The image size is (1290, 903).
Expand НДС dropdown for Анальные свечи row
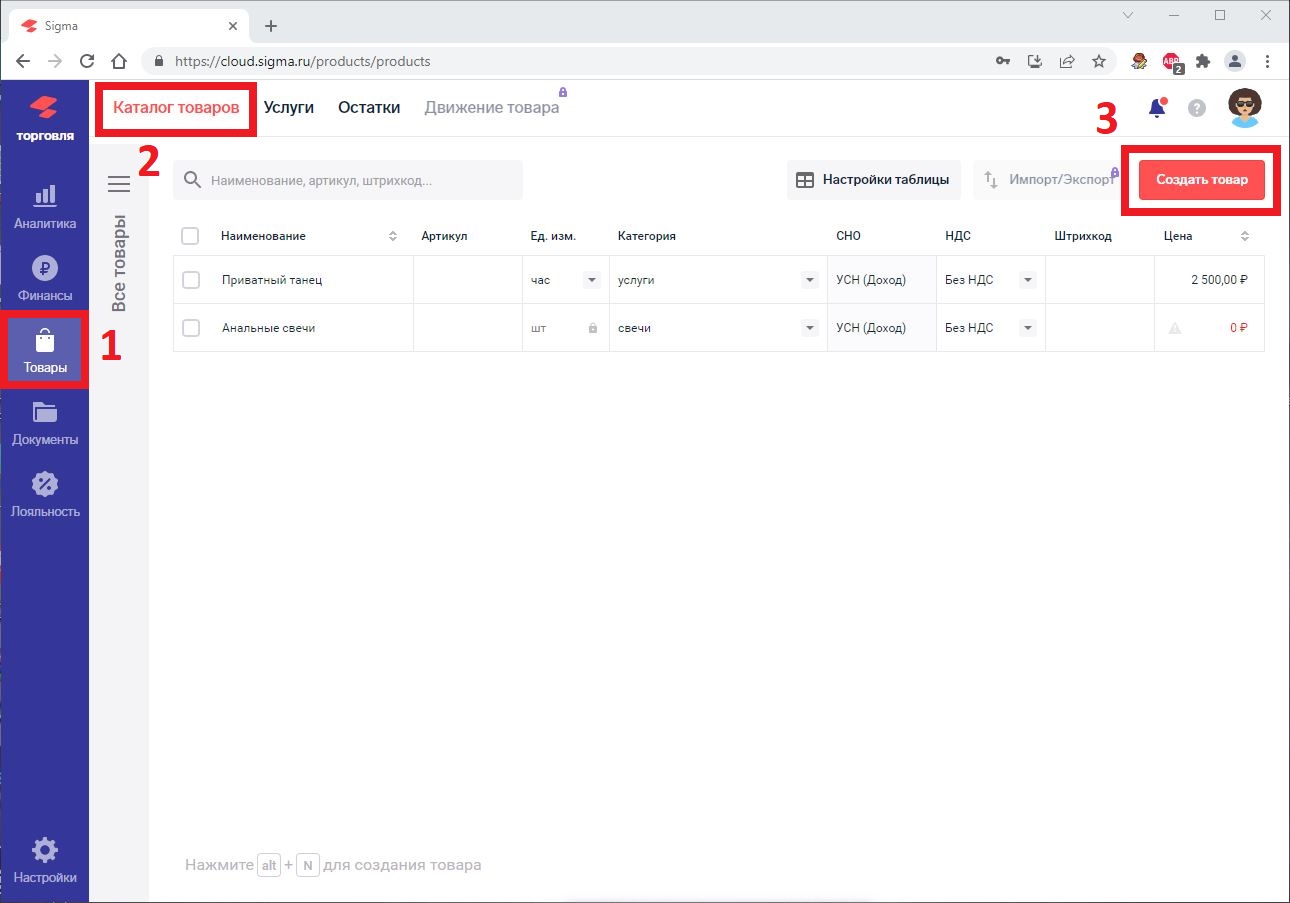[1027, 328]
